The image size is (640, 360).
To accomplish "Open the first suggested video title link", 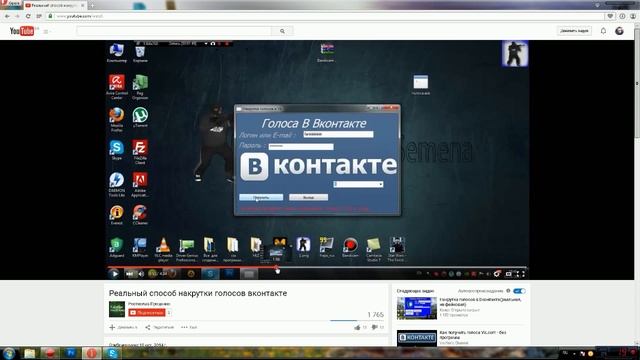I will [480, 302].
